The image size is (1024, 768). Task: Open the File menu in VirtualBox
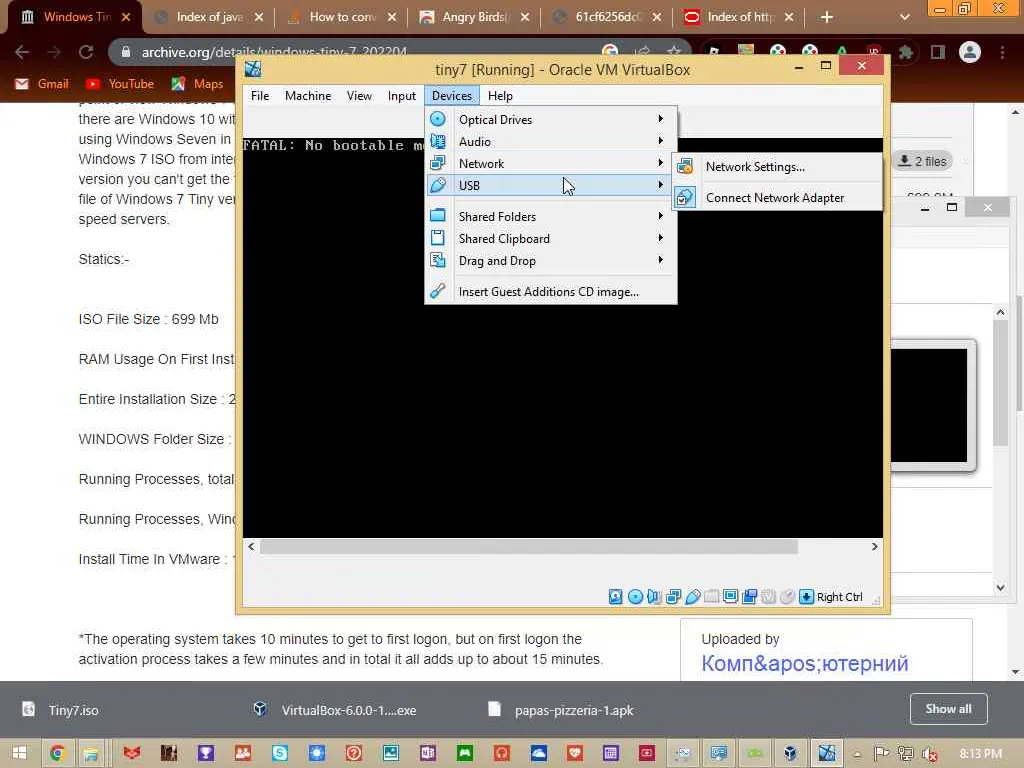pos(260,95)
